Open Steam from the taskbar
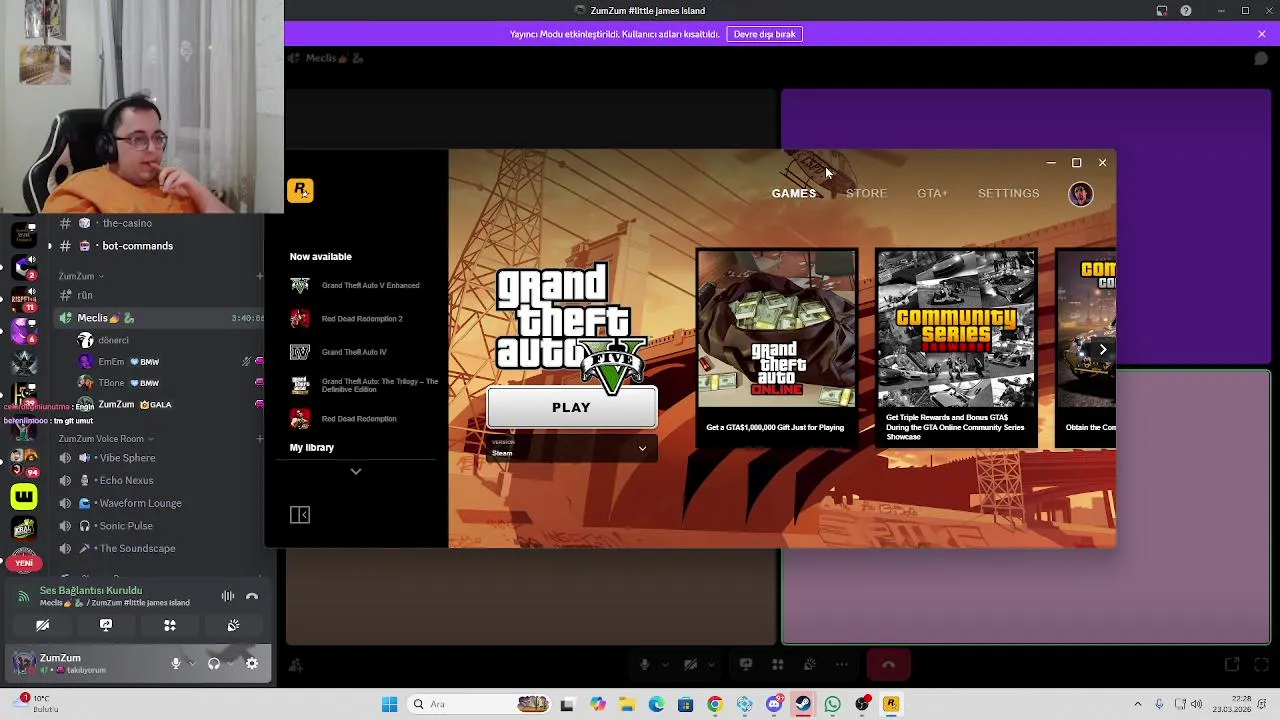The image size is (1280, 720). [803, 705]
